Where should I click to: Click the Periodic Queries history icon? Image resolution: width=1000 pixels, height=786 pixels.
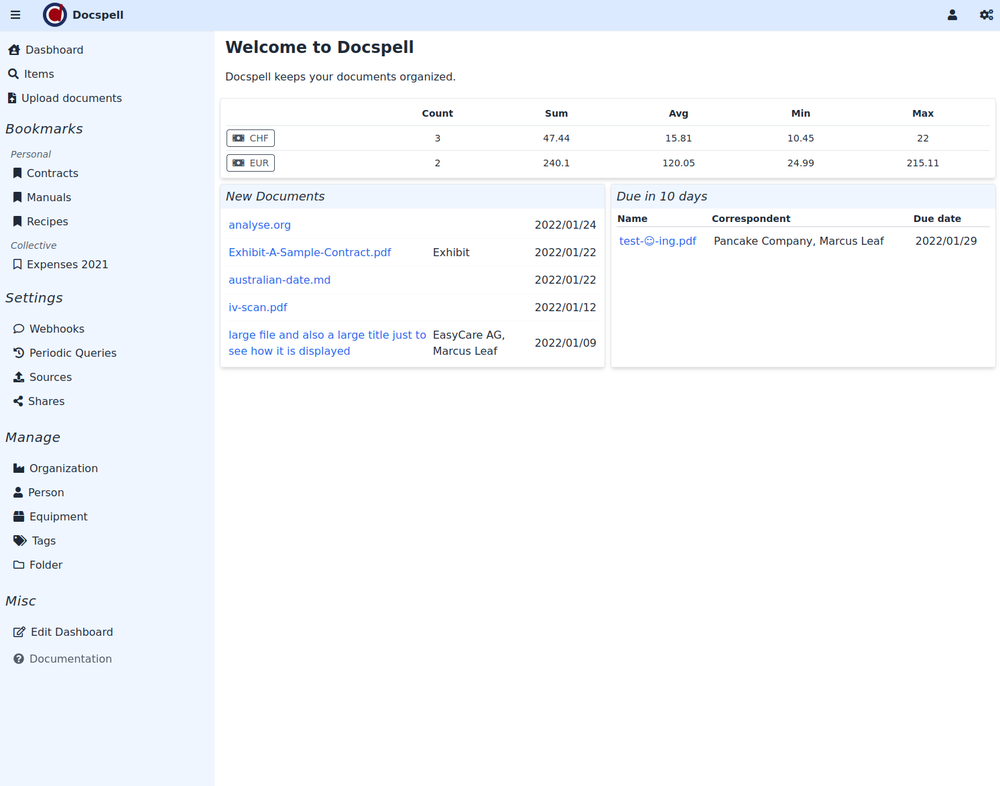click(x=19, y=353)
